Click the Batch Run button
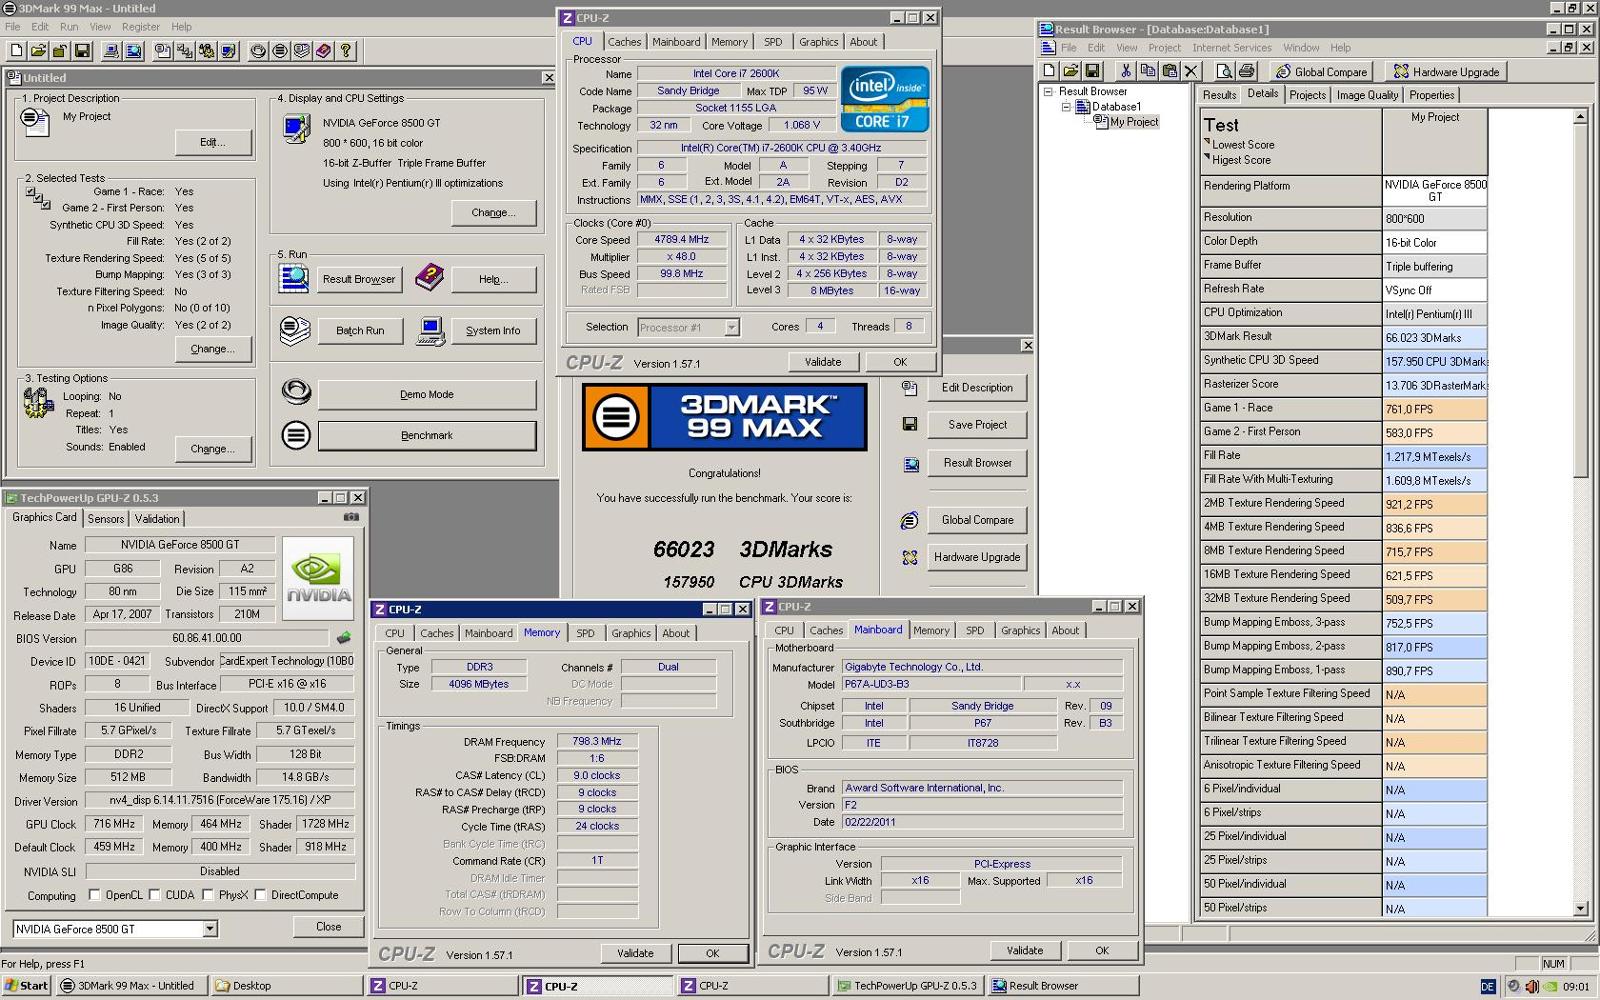 pos(360,330)
